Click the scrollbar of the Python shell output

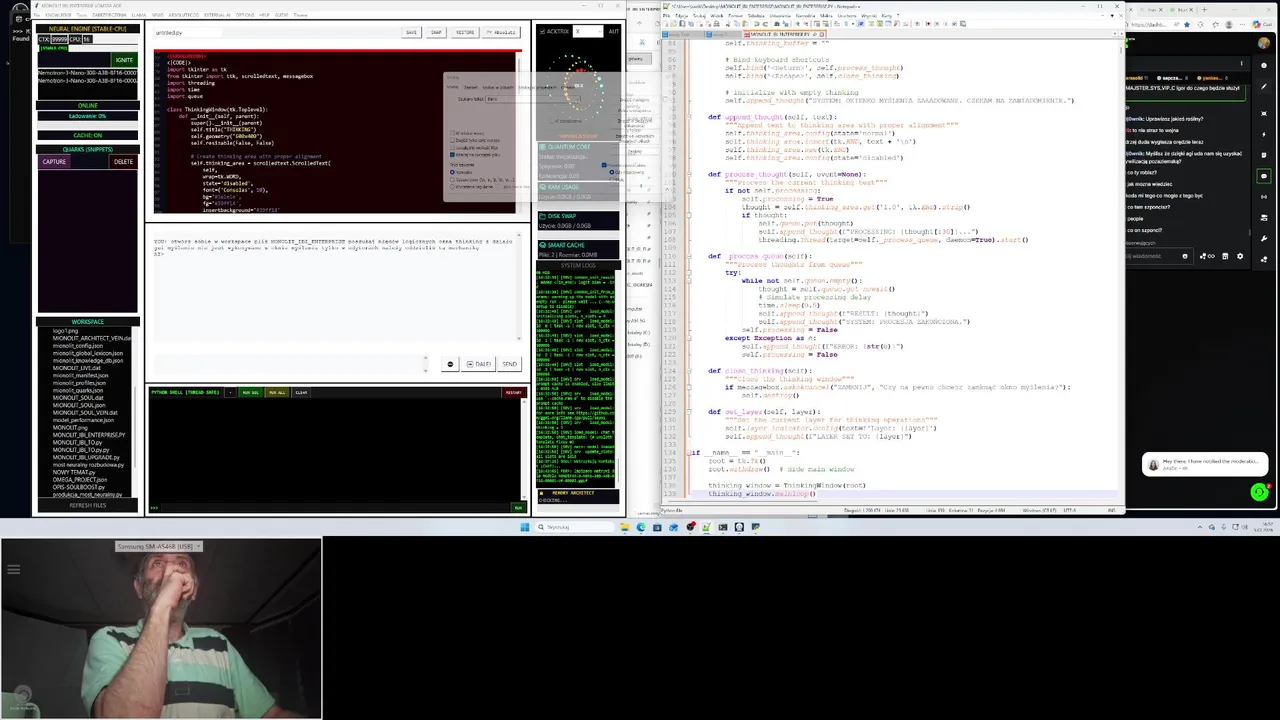[x=524, y=450]
